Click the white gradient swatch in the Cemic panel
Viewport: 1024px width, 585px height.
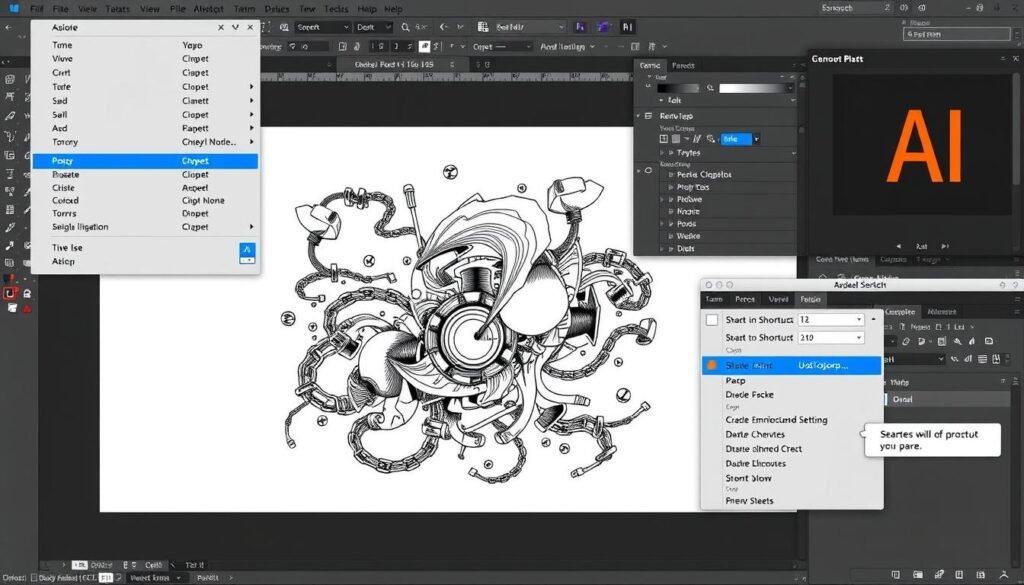755,87
